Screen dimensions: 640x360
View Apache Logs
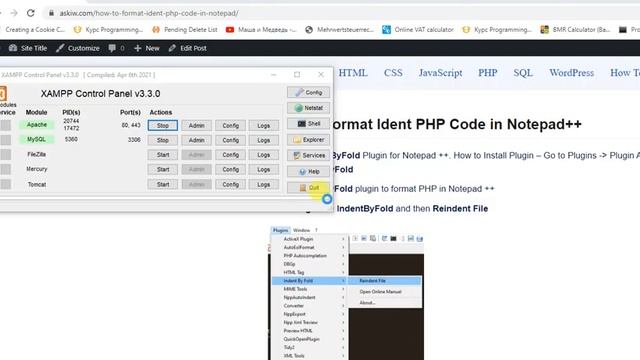[x=264, y=125]
